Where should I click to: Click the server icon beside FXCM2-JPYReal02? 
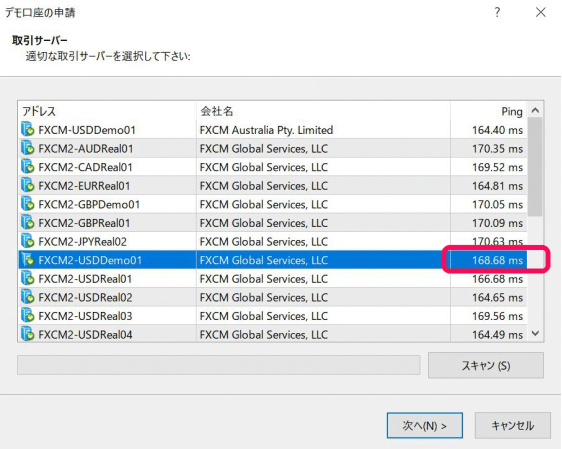click(x=28, y=241)
